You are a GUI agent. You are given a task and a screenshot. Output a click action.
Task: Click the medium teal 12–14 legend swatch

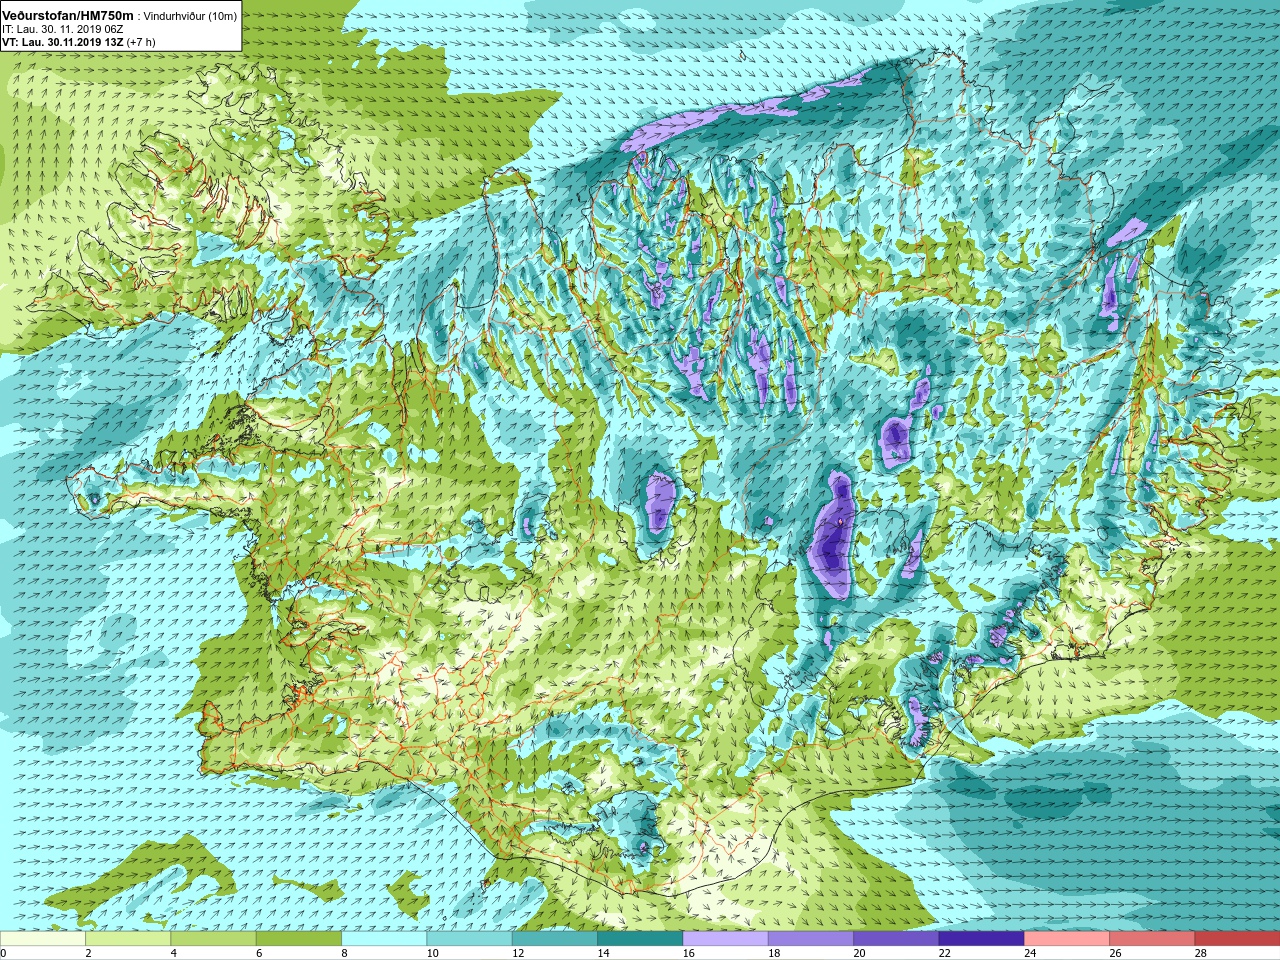(555, 939)
